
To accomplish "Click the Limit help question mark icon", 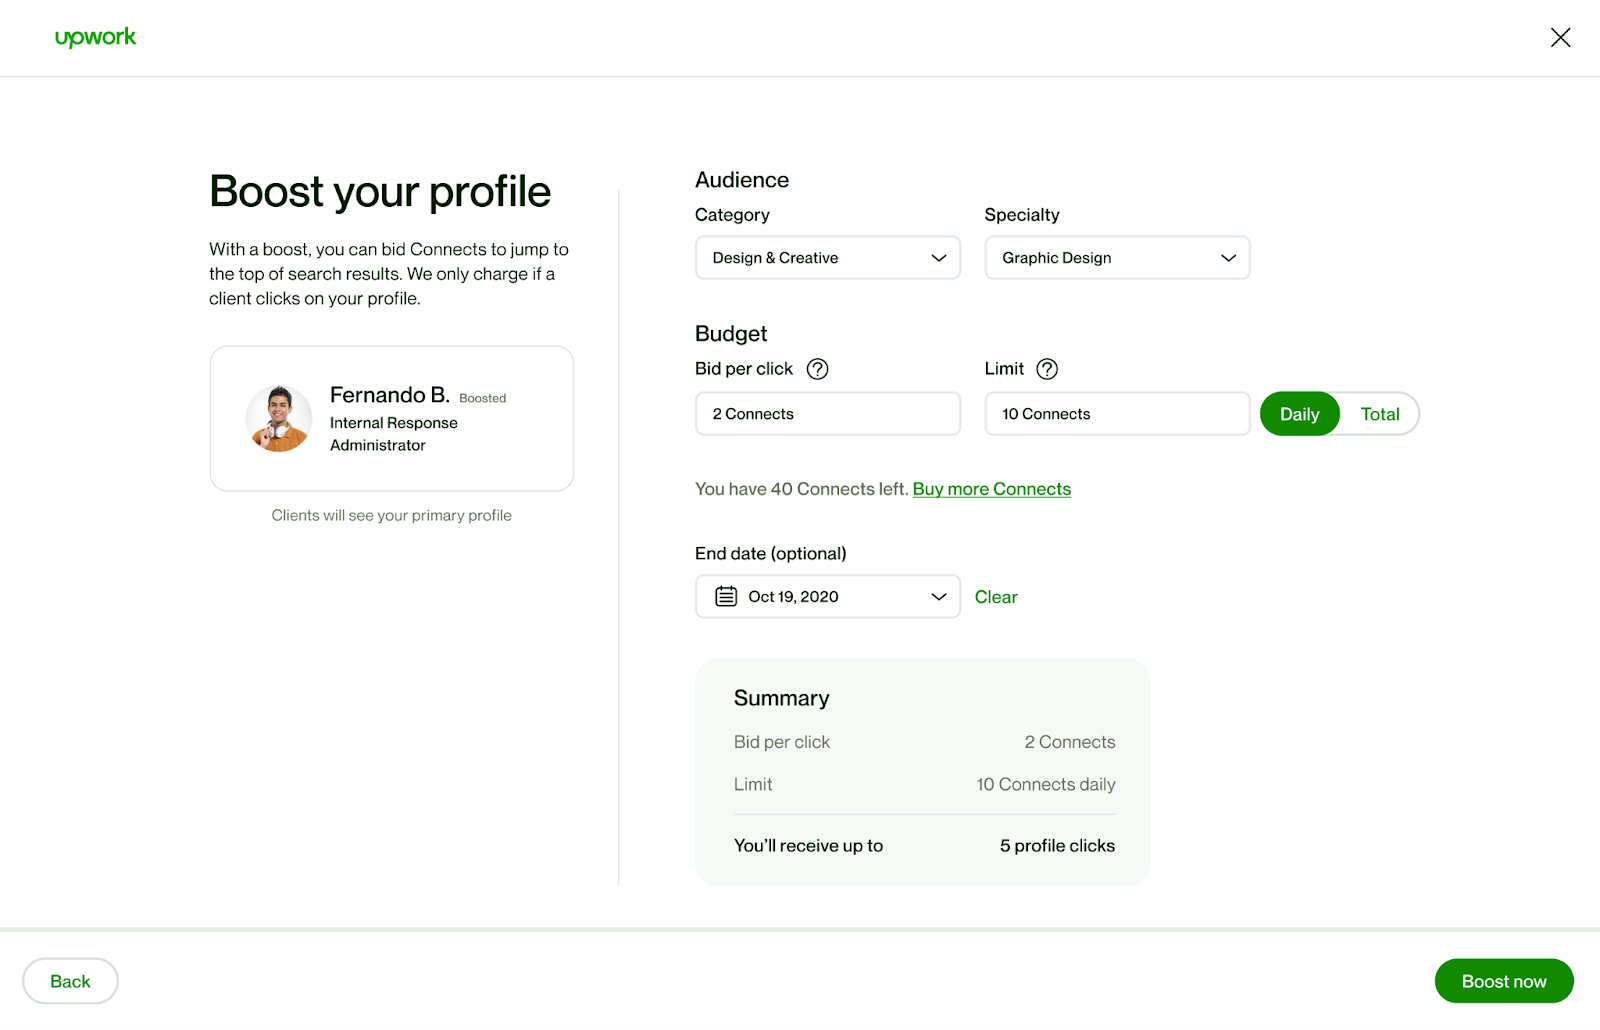I will click(x=1047, y=369).
